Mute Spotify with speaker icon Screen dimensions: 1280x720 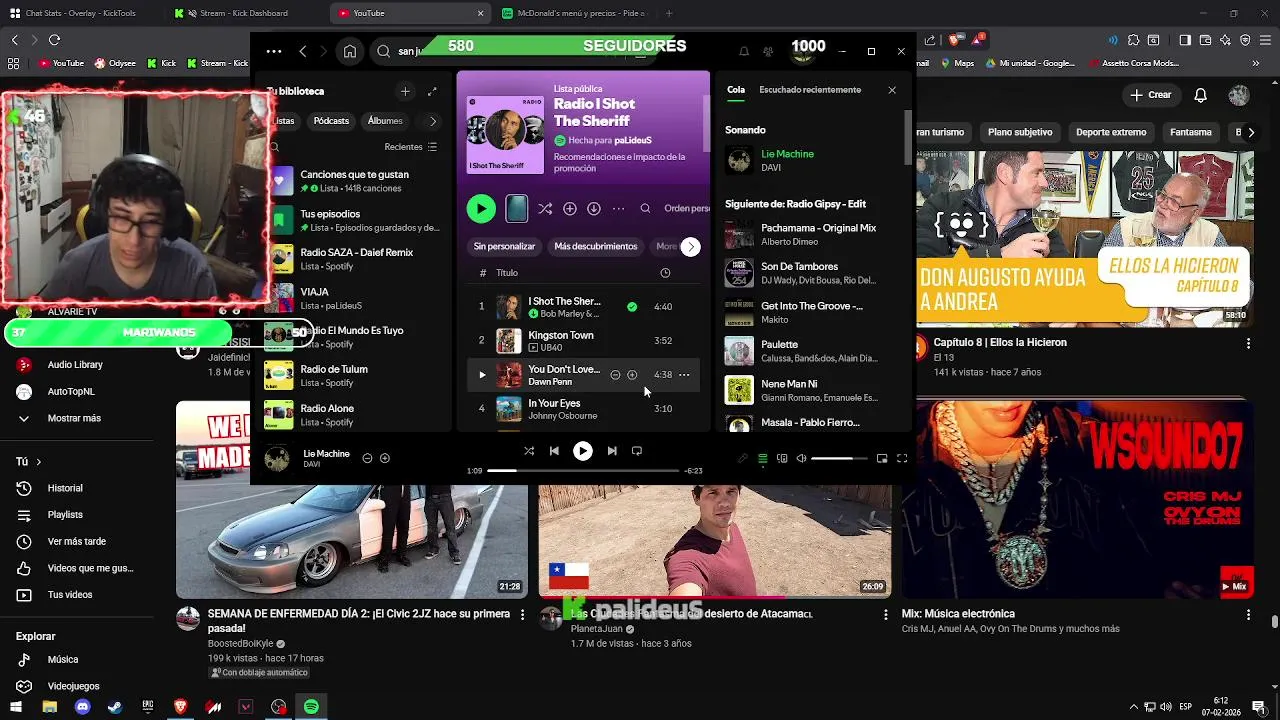click(x=801, y=458)
